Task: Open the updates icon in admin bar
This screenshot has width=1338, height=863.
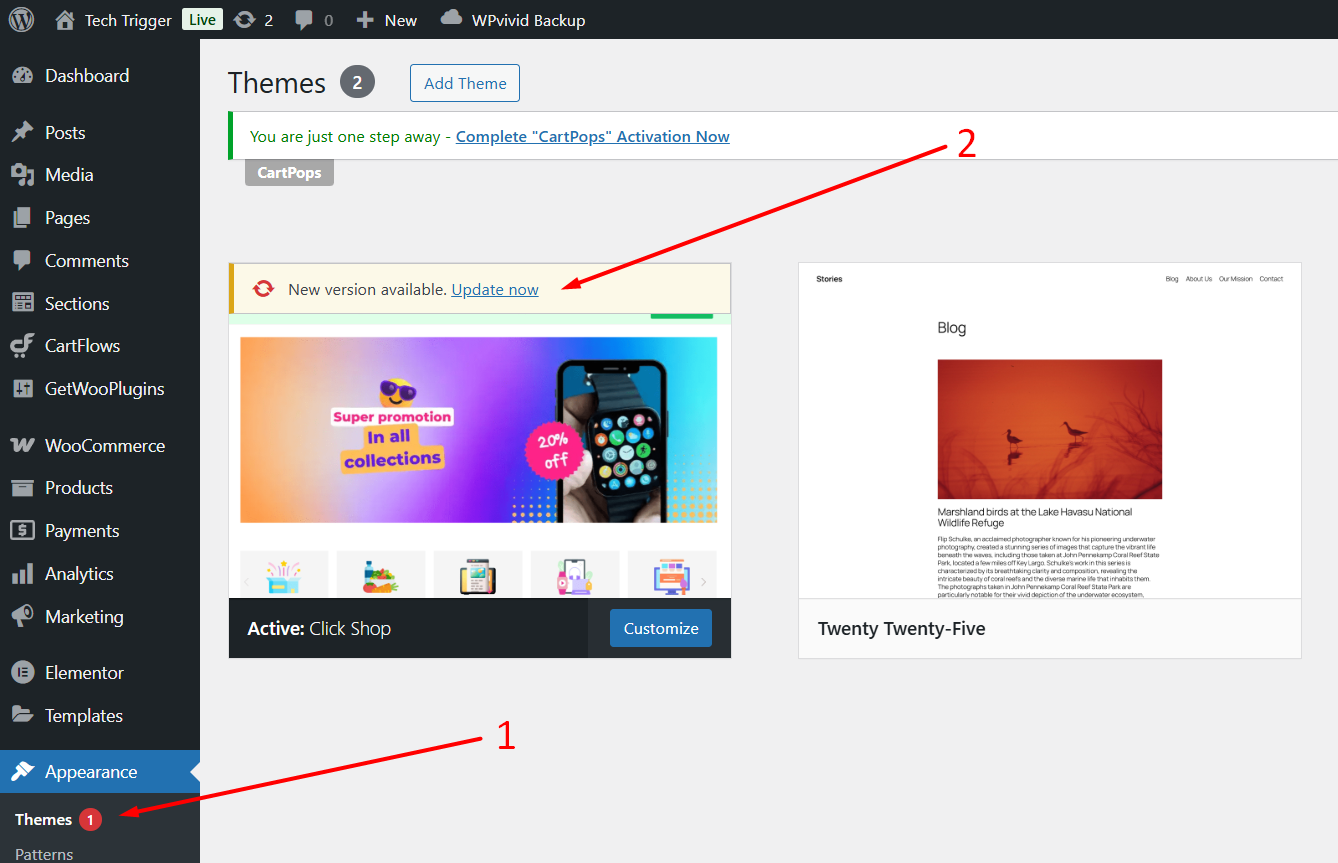Action: click(x=244, y=20)
